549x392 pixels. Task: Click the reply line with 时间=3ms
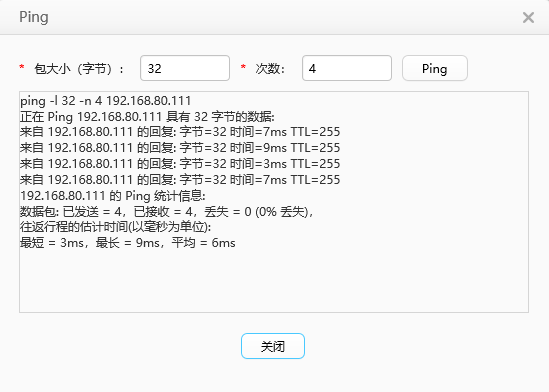[x=180, y=164]
